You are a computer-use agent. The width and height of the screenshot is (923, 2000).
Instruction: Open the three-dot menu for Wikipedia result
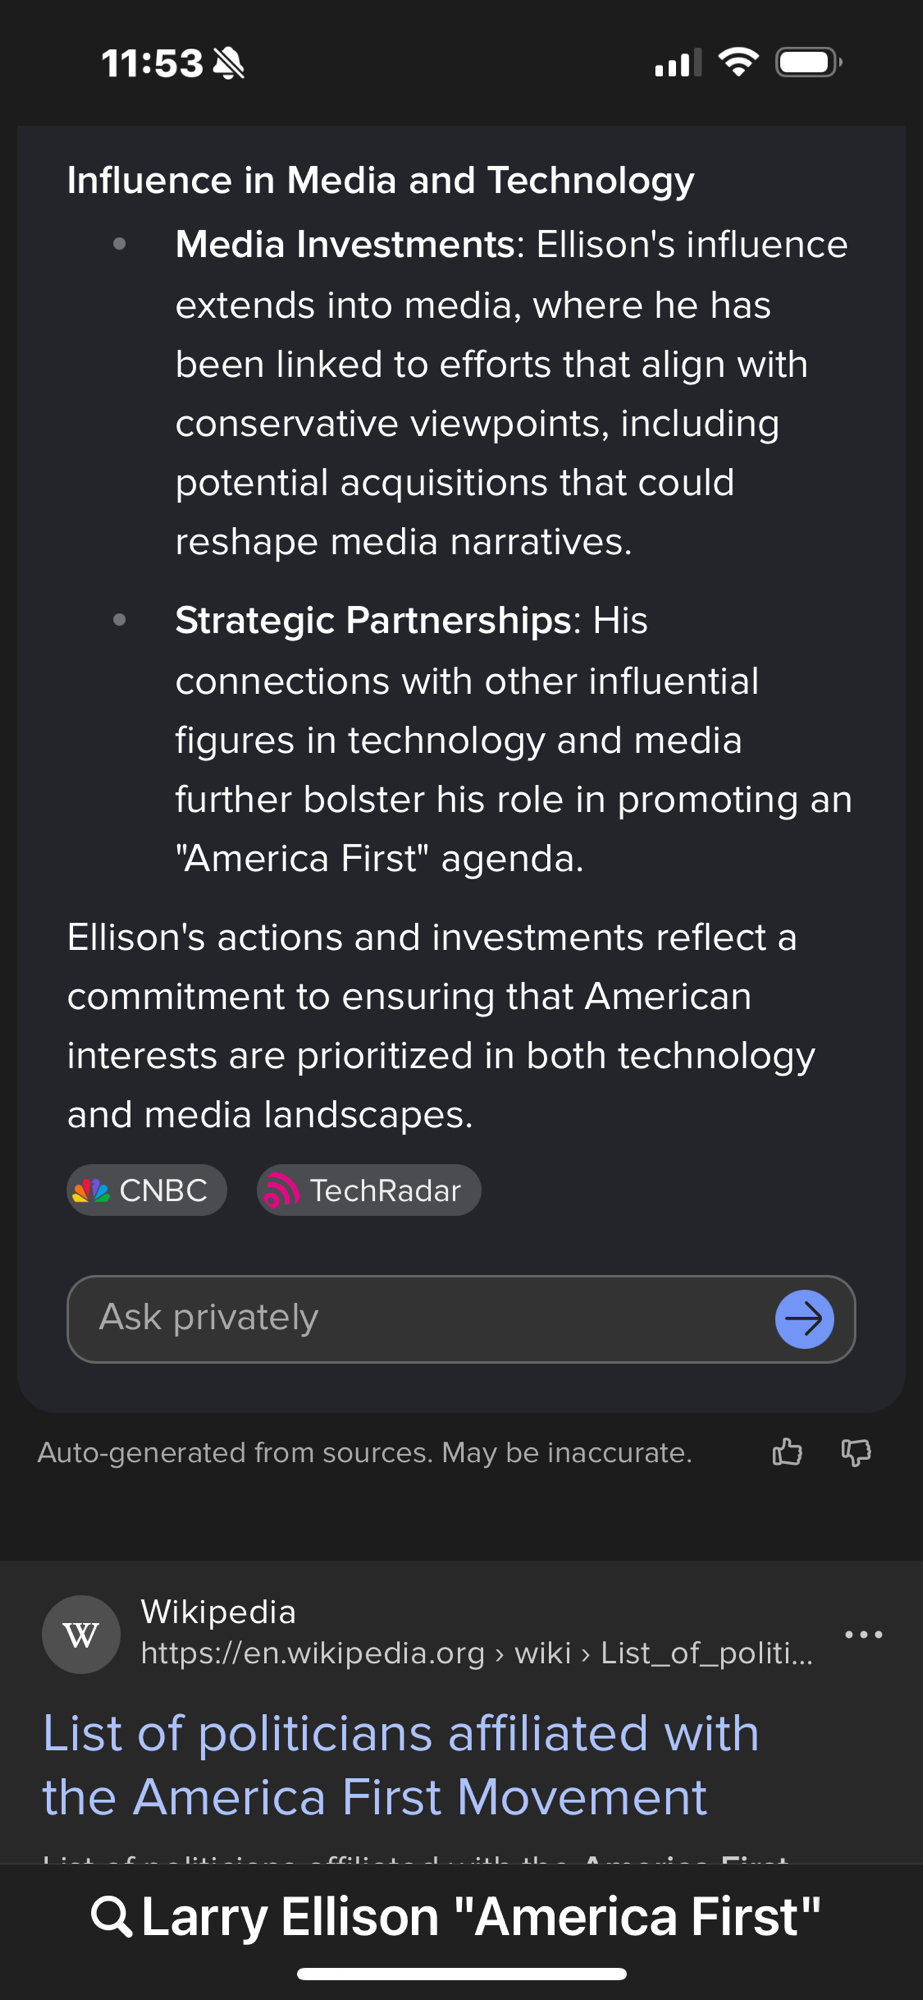click(x=863, y=1634)
